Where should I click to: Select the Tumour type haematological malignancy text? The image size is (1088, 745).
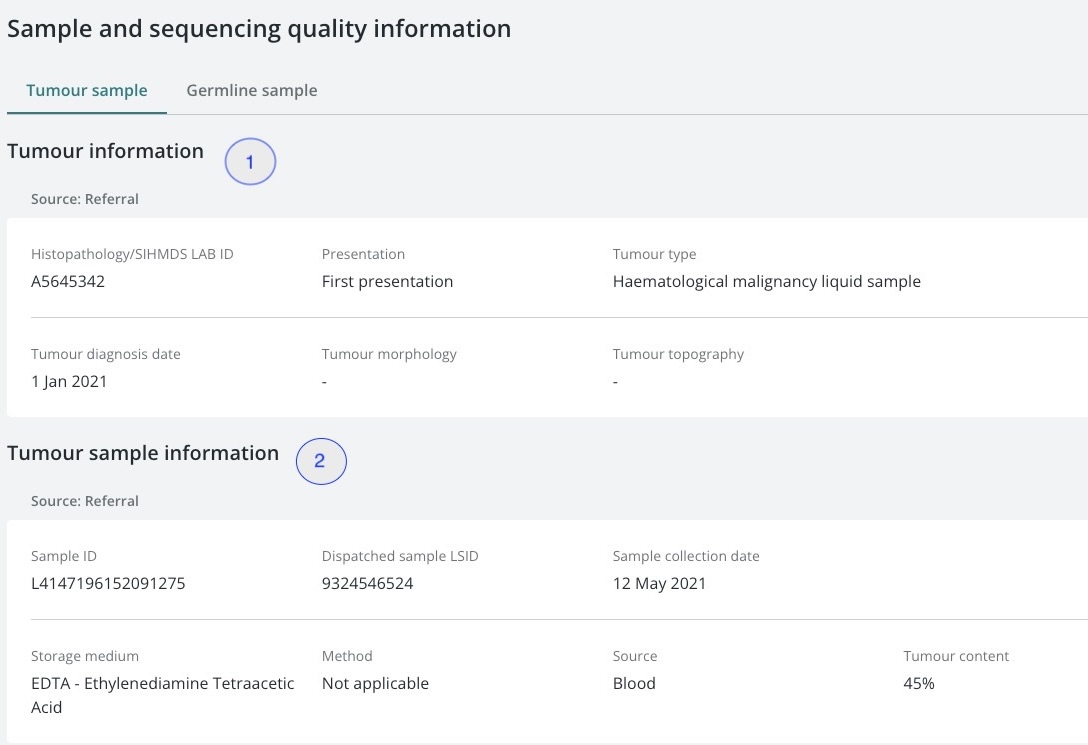(767, 281)
